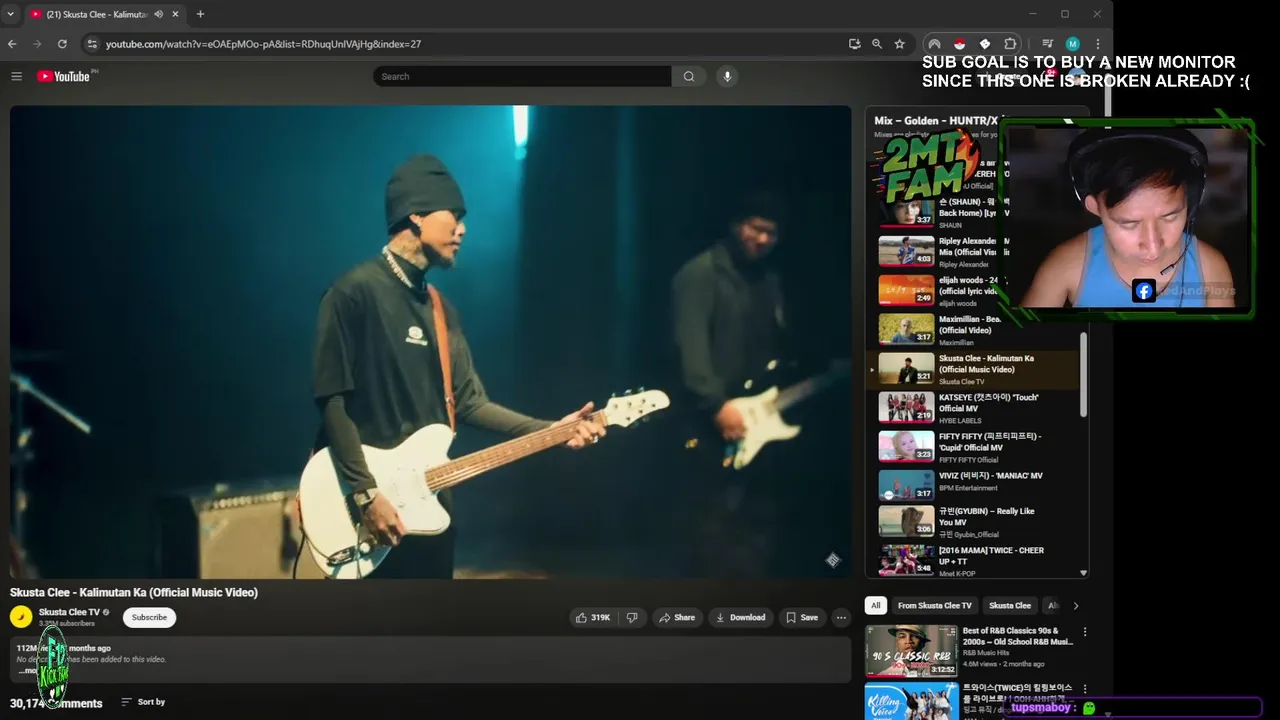Close the Skusta Clee browser tab
This screenshot has width=1280, height=720.
[176, 14]
